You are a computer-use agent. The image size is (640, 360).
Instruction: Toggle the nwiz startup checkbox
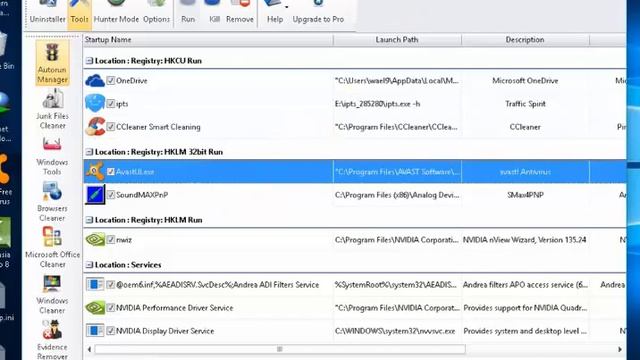111,240
